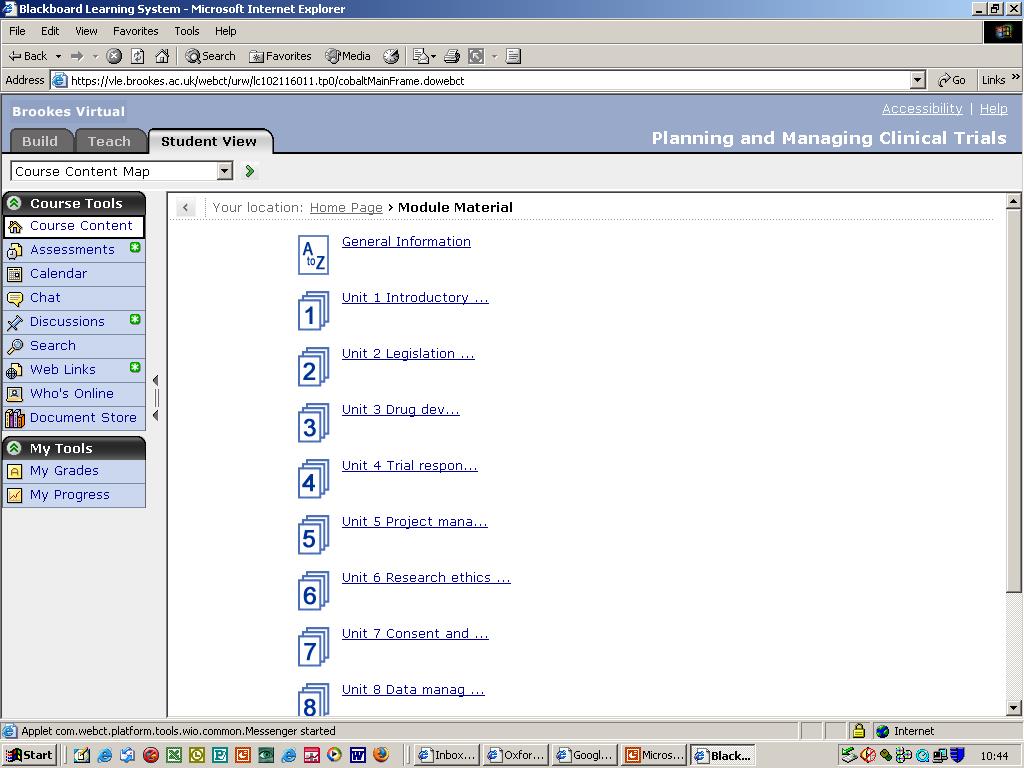The height and width of the screenshot is (768, 1024).
Task: Select Course Content in sidebar
Action: click(74, 226)
